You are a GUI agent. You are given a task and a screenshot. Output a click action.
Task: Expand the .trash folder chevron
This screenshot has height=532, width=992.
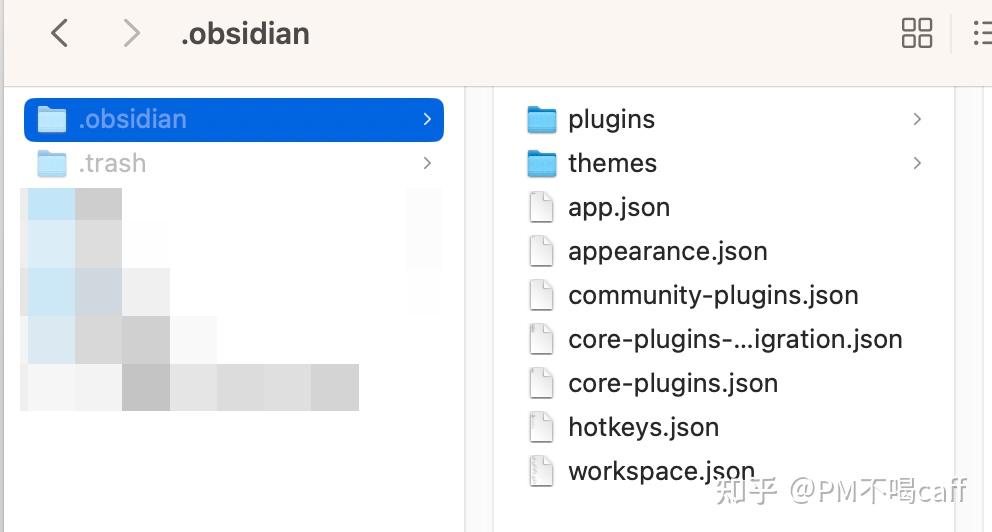[427, 163]
